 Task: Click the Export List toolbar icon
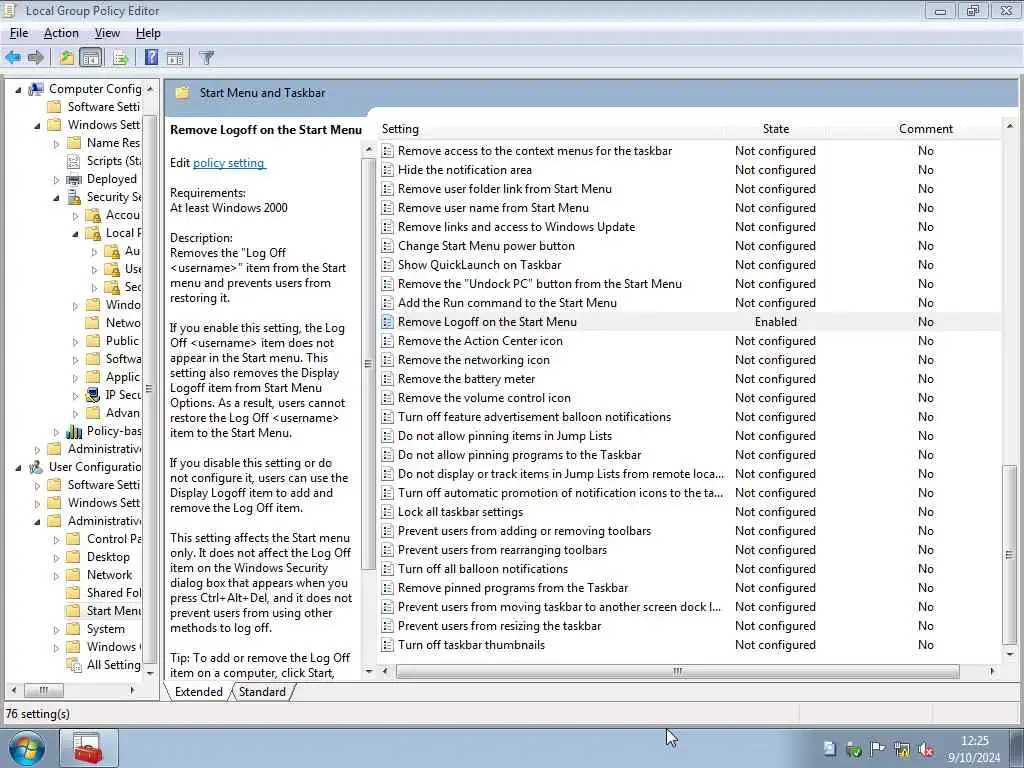pos(120,57)
